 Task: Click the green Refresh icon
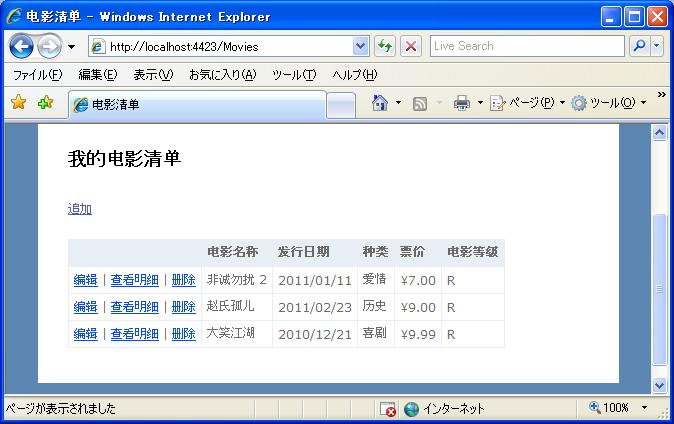[x=385, y=46]
